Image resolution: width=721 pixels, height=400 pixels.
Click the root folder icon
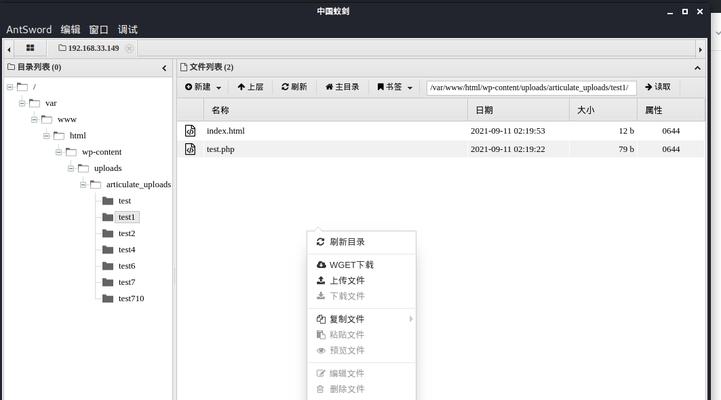click(x=22, y=86)
